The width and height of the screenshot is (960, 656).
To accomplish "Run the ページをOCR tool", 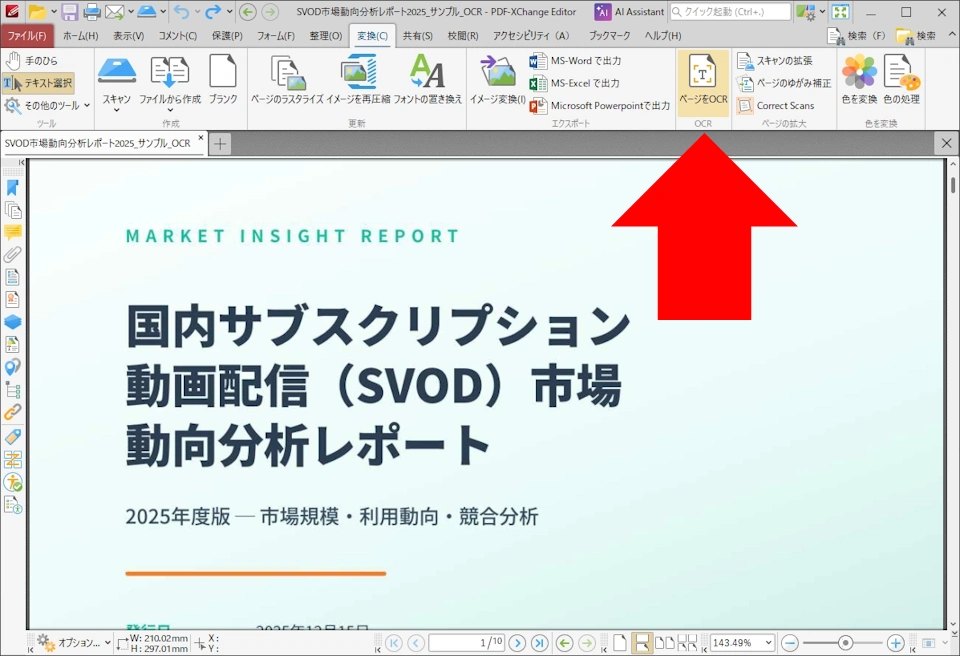I will pos(703,81).
